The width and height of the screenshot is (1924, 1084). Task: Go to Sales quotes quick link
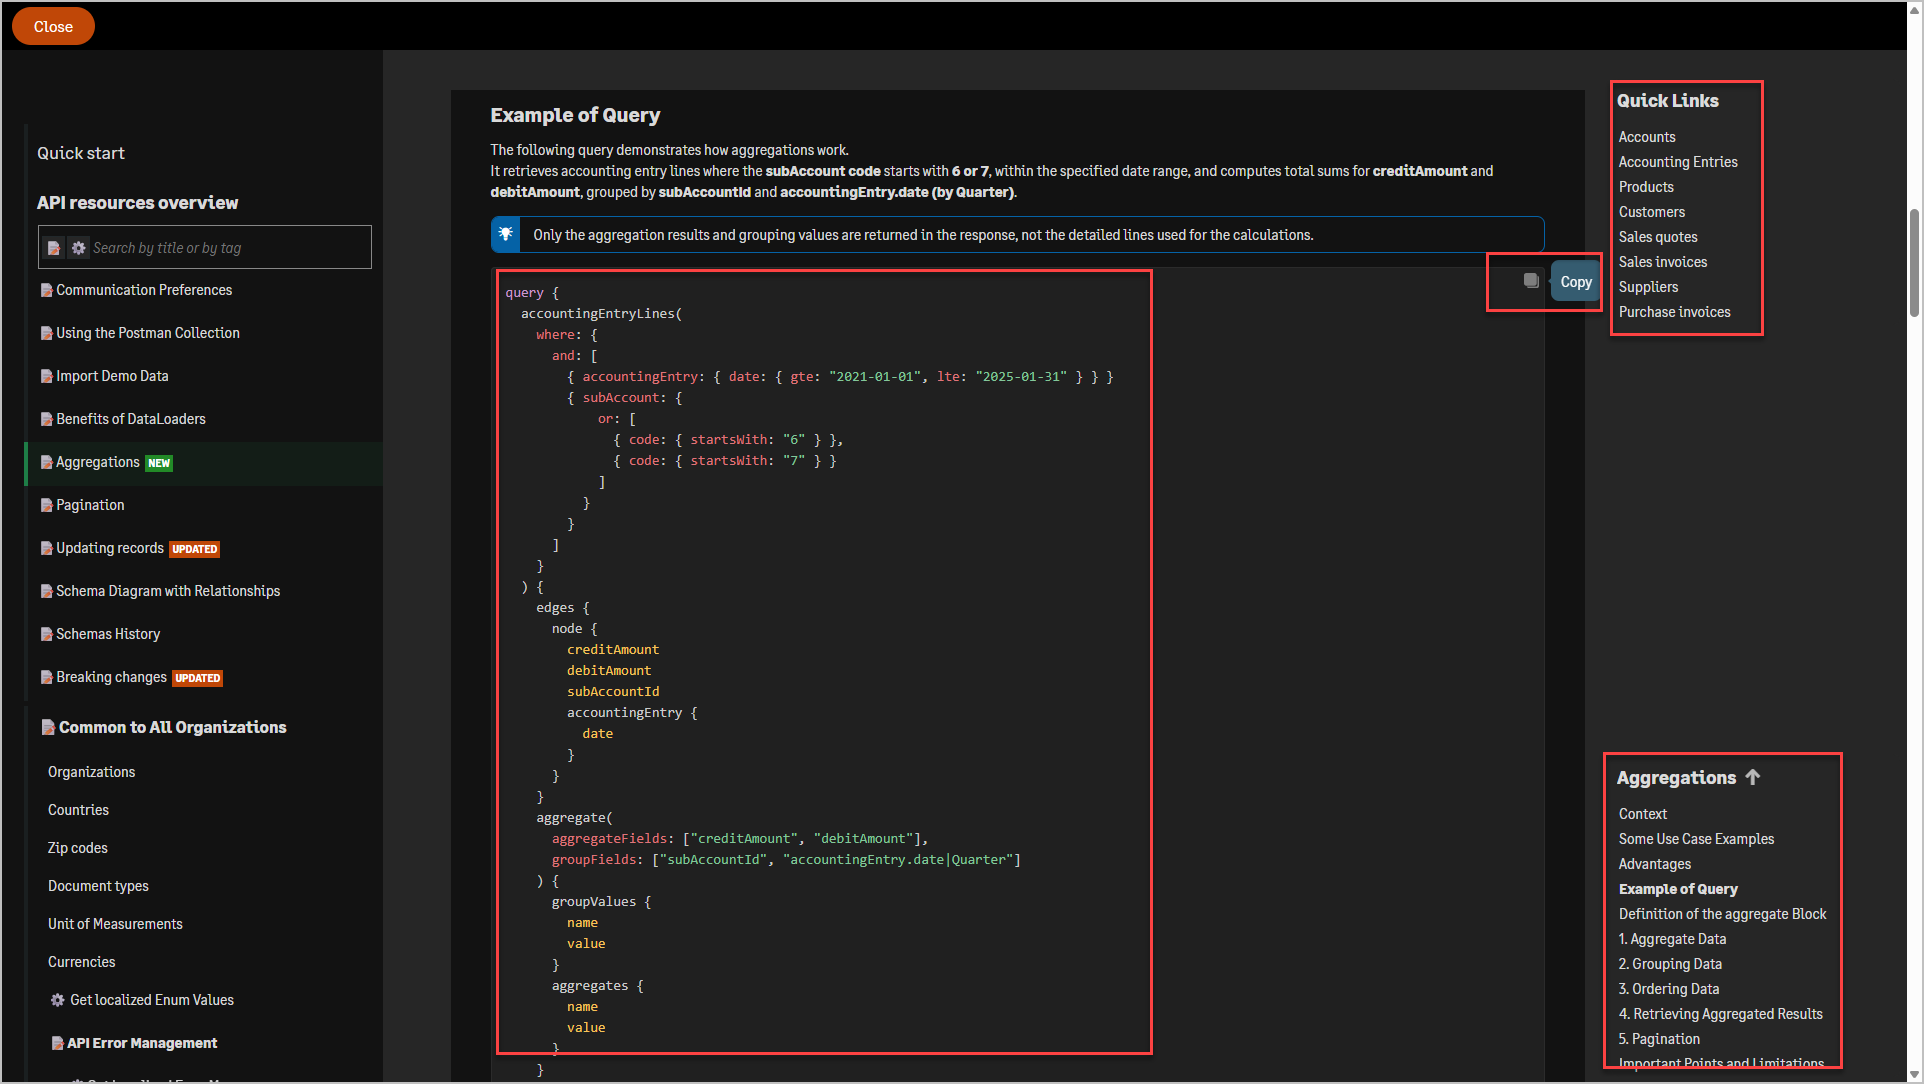click(1658, 237)
